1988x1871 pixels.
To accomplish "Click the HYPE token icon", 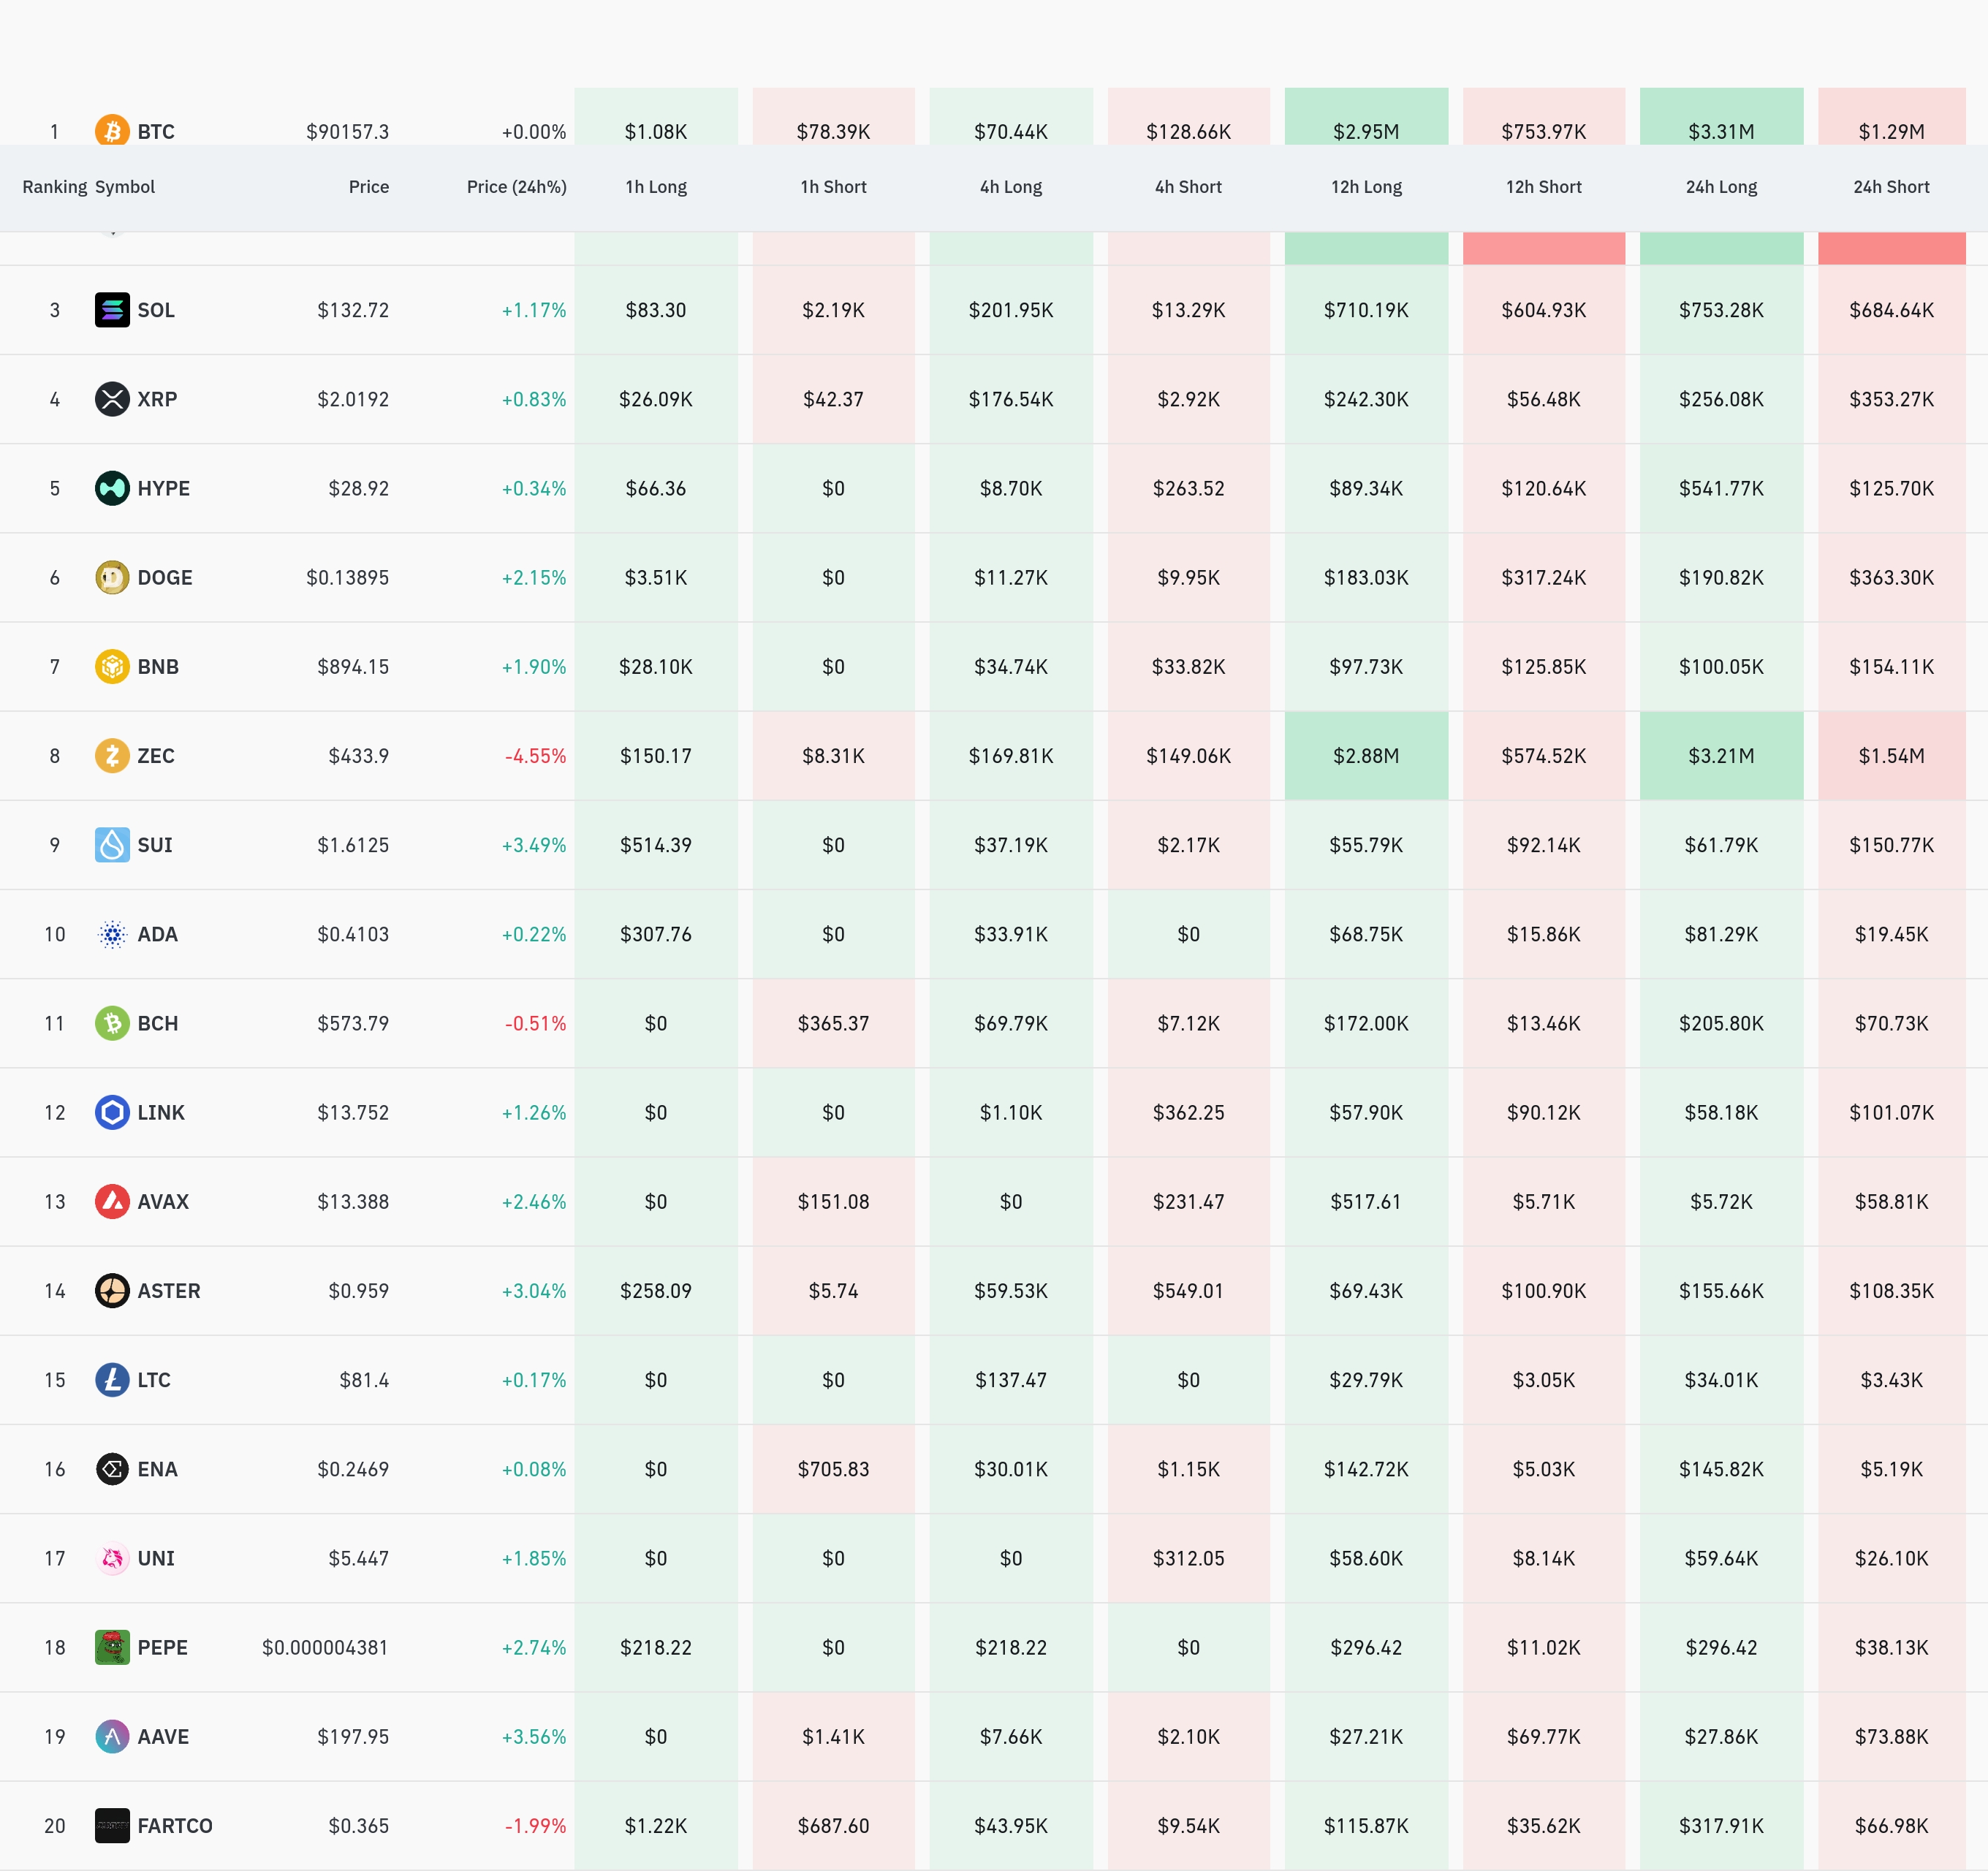I will click(x=112, y=488).
